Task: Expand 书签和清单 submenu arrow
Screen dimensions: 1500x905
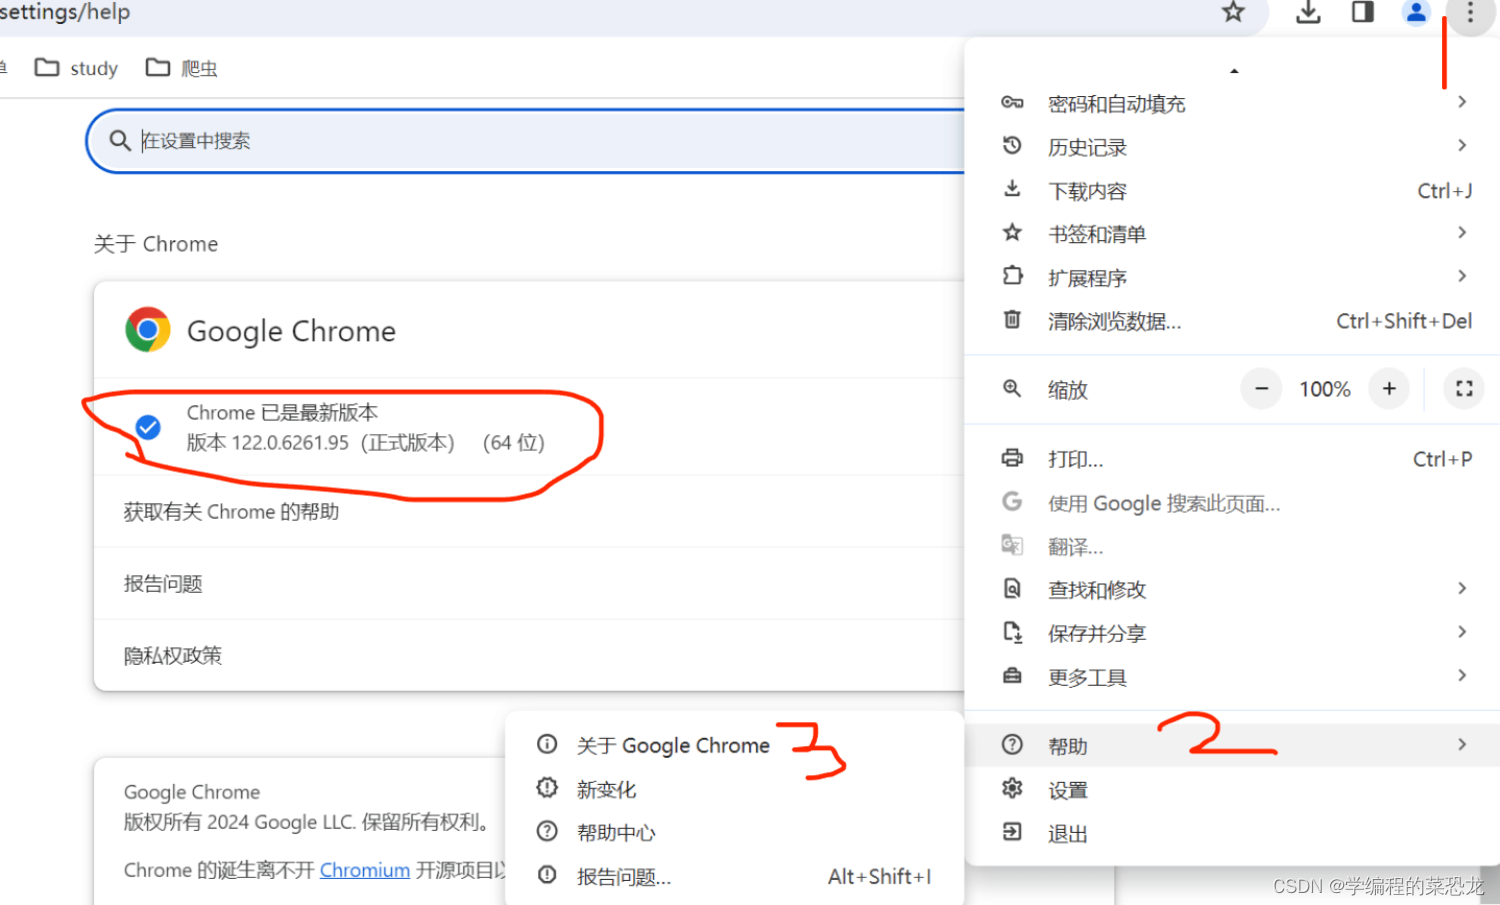Action: (1462, 233)
